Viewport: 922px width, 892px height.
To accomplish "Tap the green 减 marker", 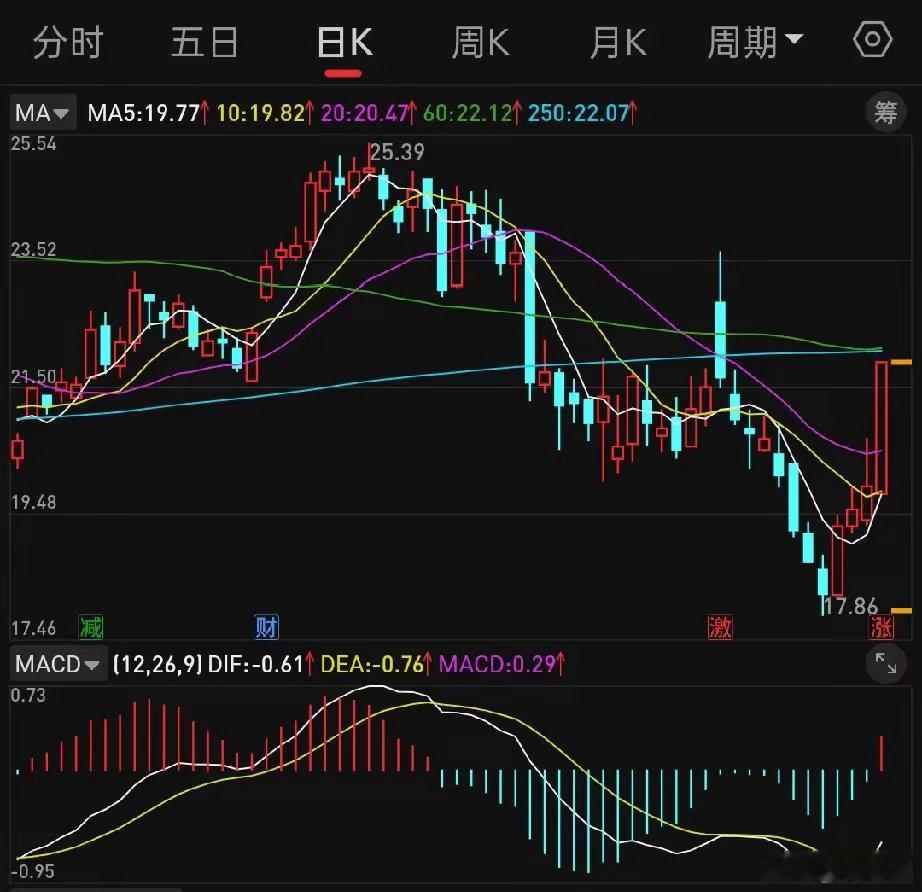I will click(x=91, y=627).
